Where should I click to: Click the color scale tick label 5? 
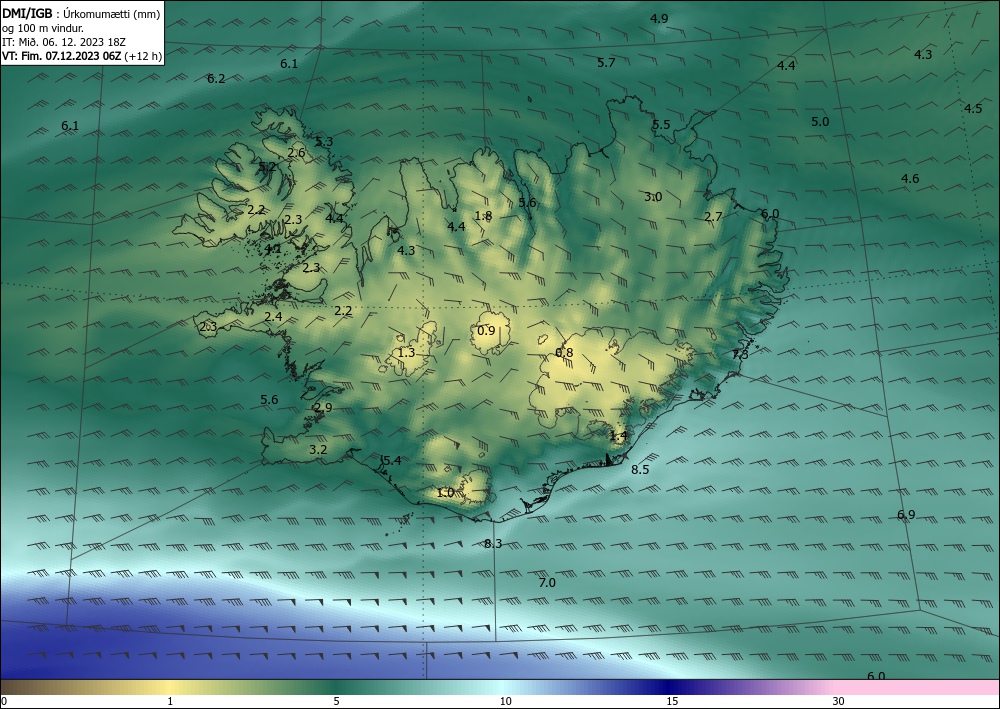click(x=336, y=701)
